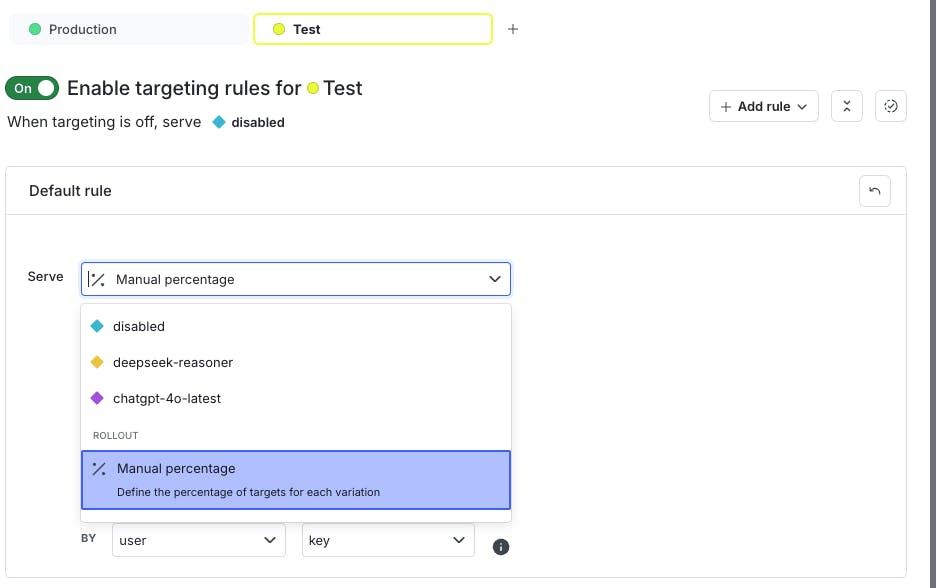937x588 pixels.
Task: Choose the chatgpt-4o-latest variation
Action: point(167,398)
